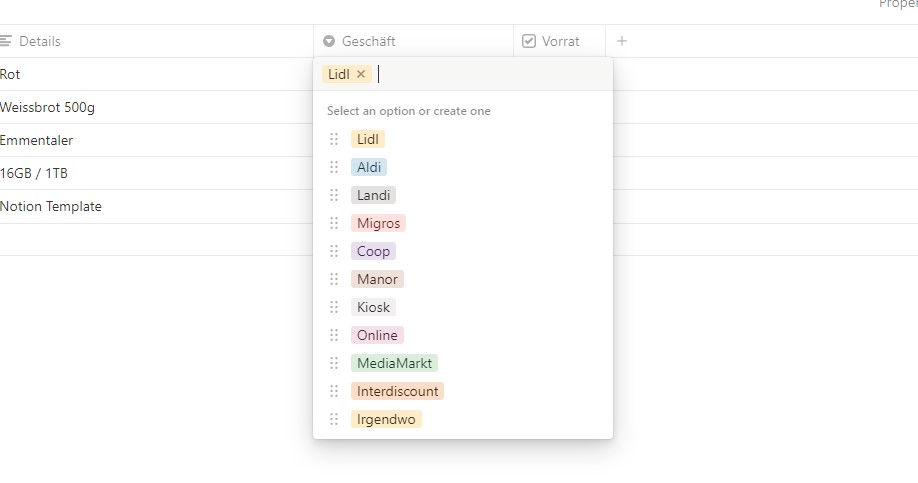Open the Details column header options
Screen dimensions: 918x483
(40, 41)
